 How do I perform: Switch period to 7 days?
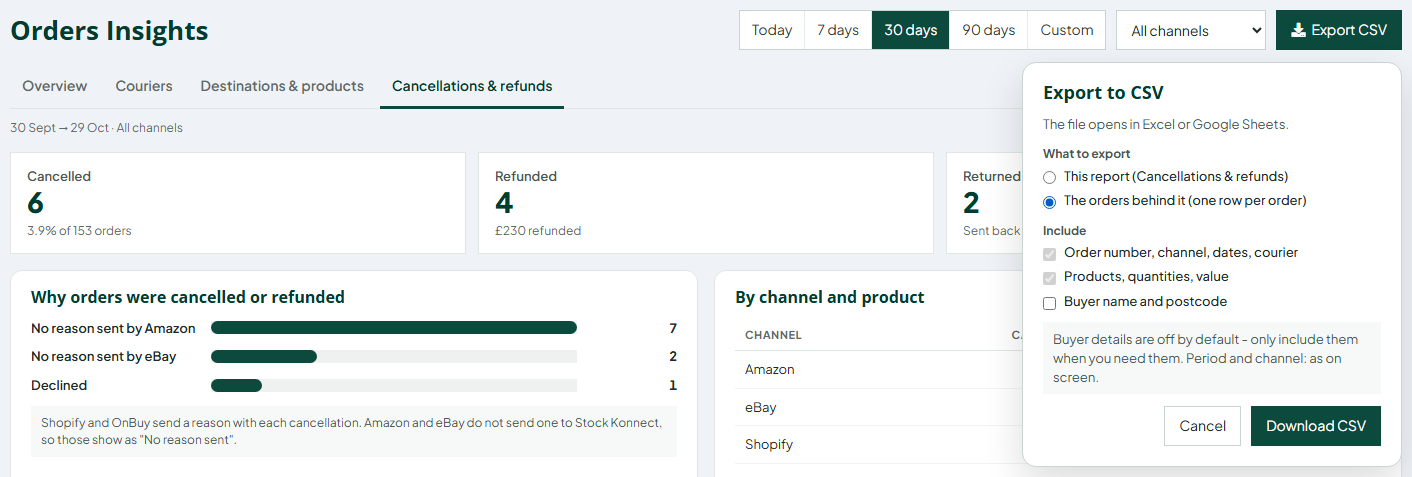[838, 30]
